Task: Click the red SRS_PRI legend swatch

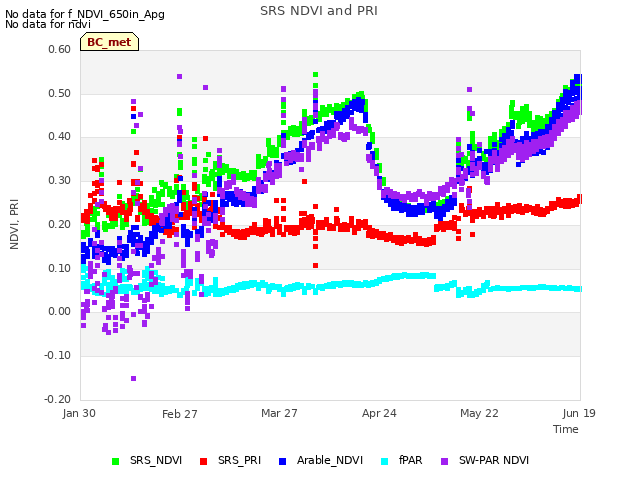Action: tap(203, 461)
